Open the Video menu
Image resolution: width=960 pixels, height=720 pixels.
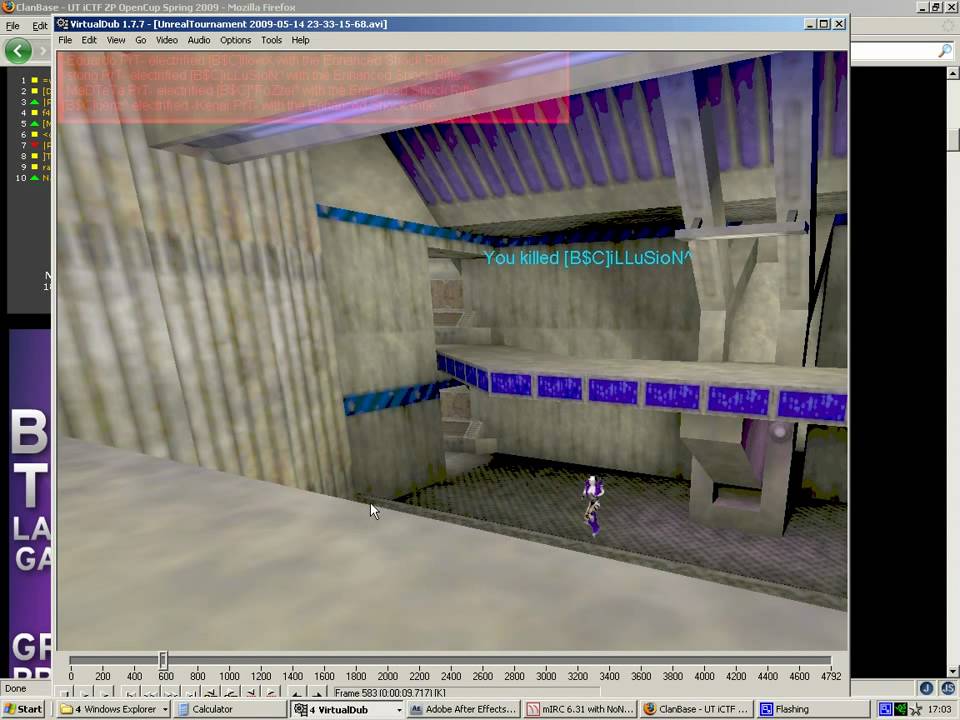167,40
